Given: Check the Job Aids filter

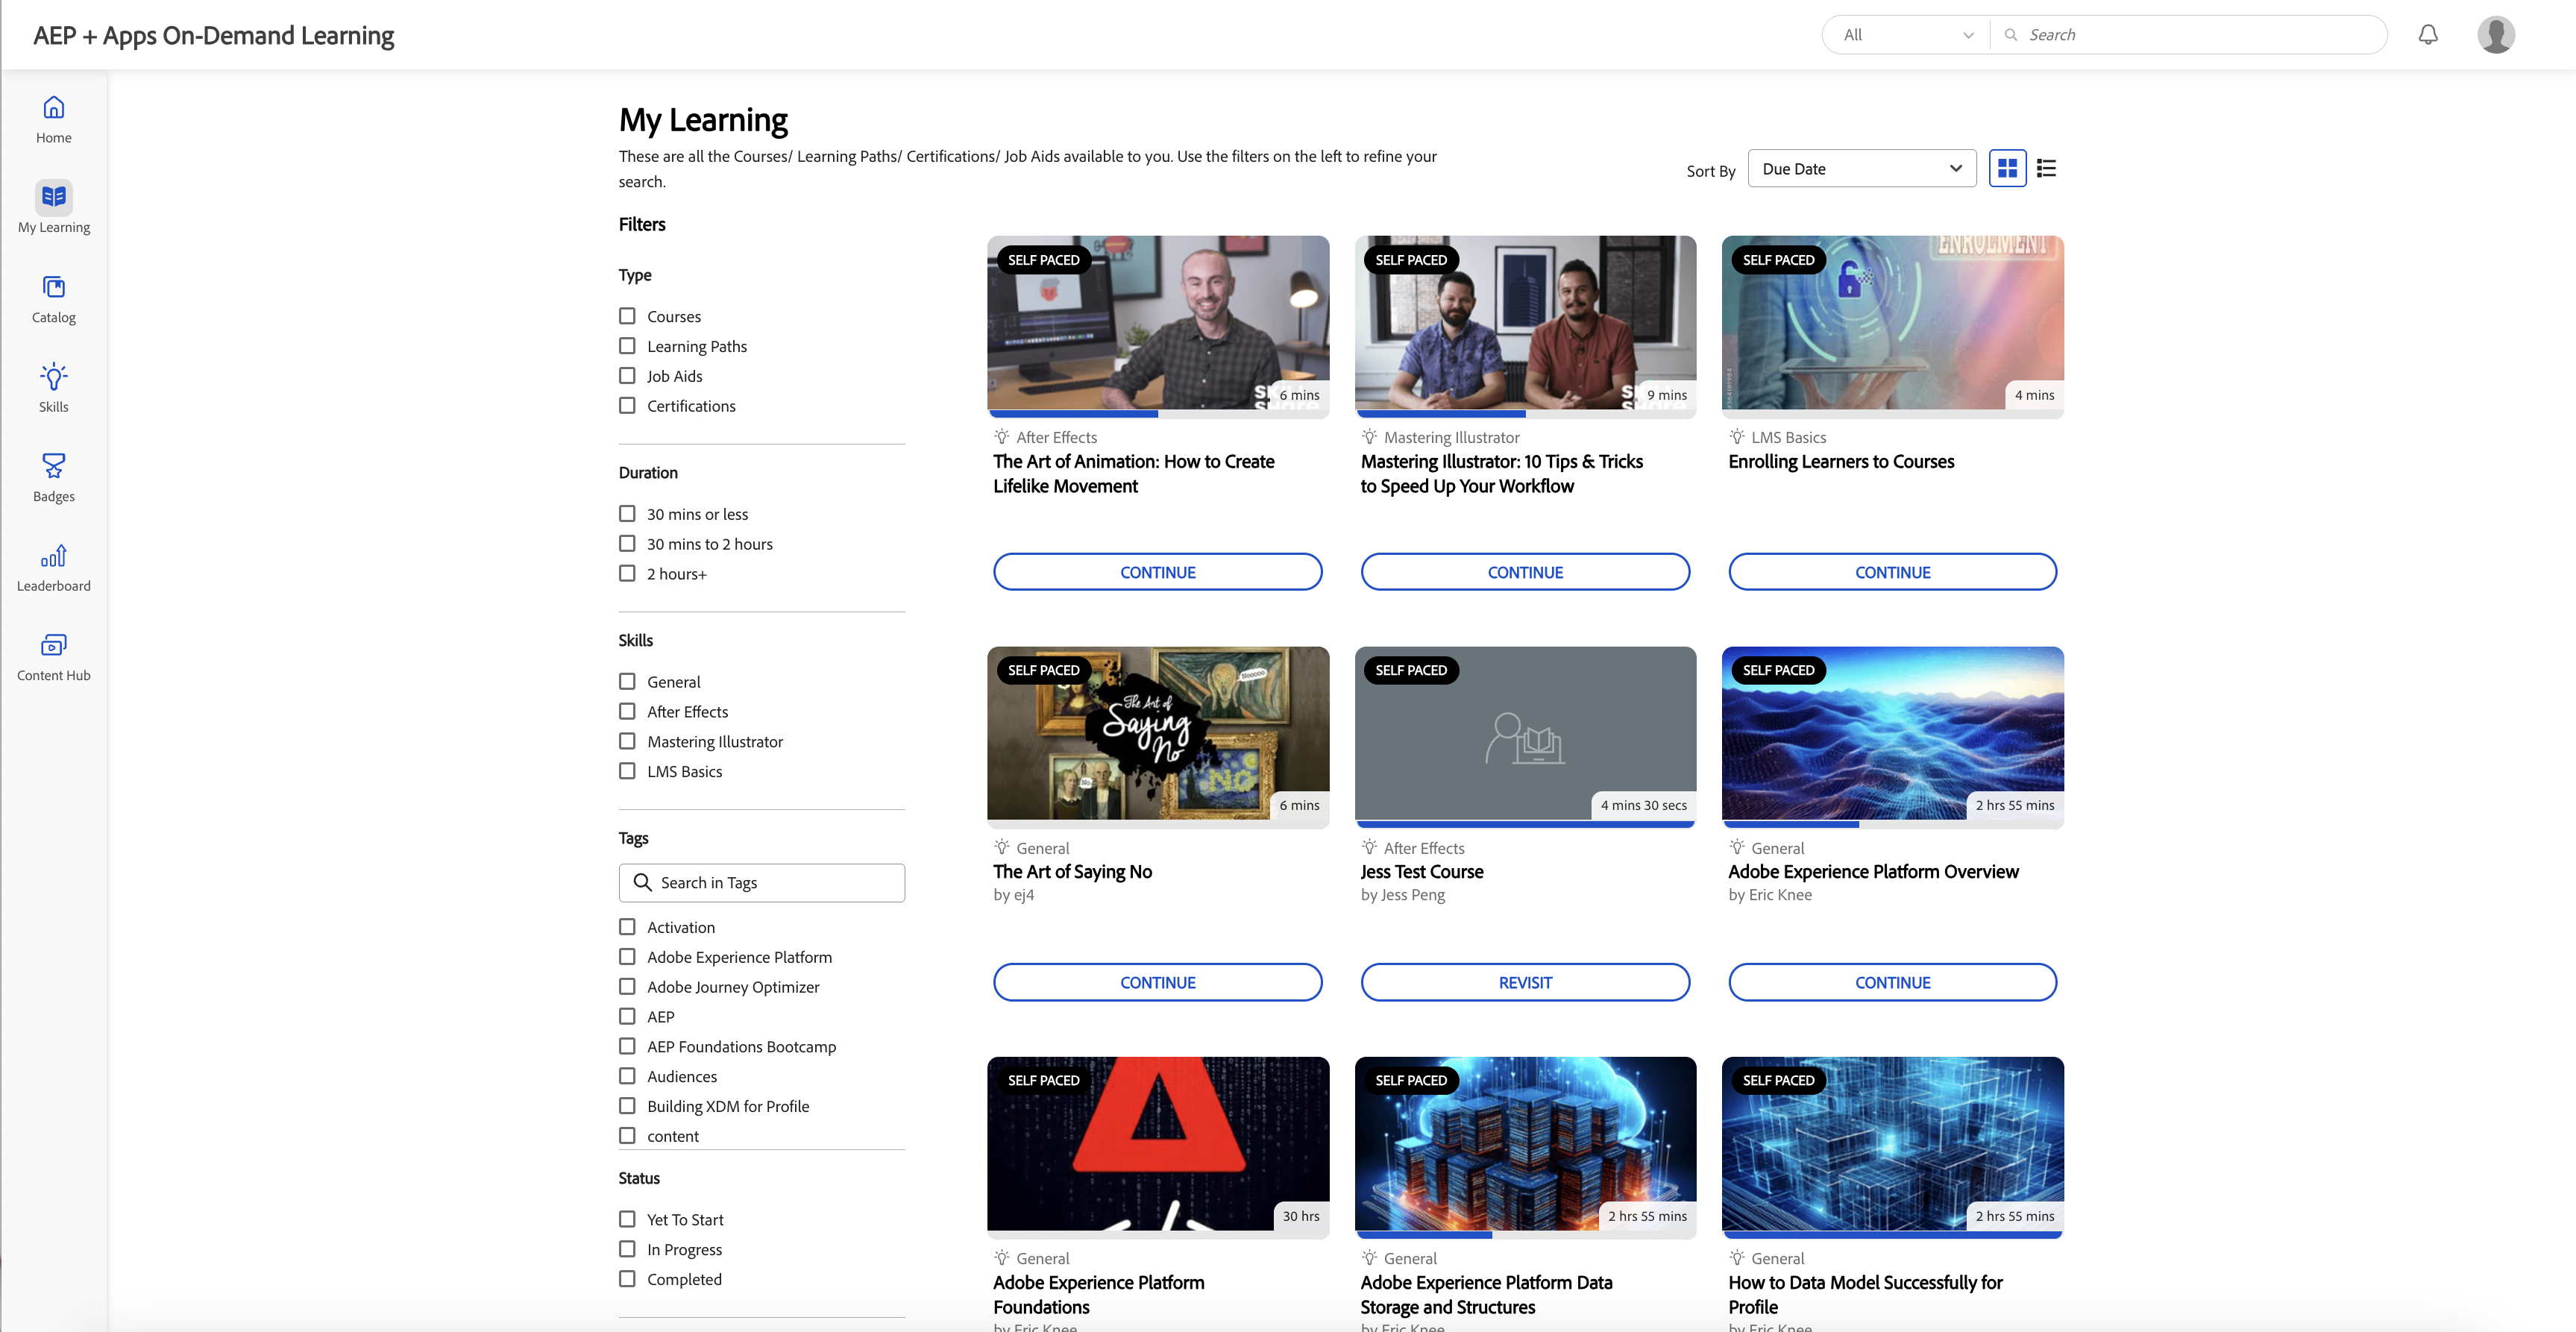Looking at the screenshot, I should coord(627,376).
